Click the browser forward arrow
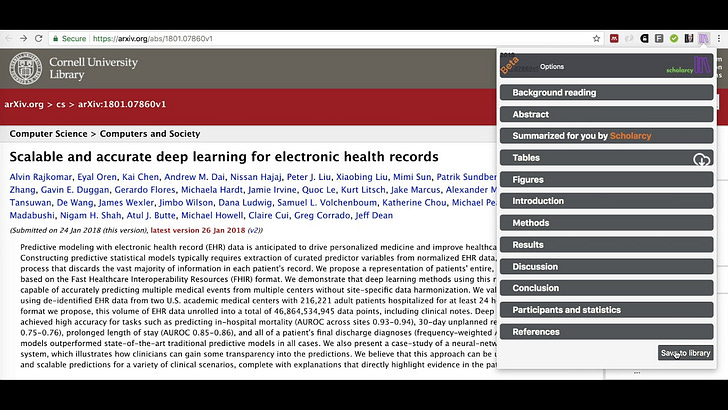This screenshot has height=410, width=728. [24, 39]
